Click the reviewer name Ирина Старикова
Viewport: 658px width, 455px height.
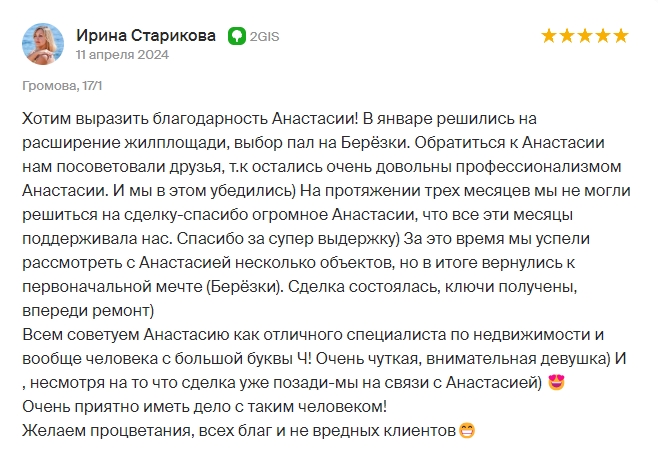[146, 36]
